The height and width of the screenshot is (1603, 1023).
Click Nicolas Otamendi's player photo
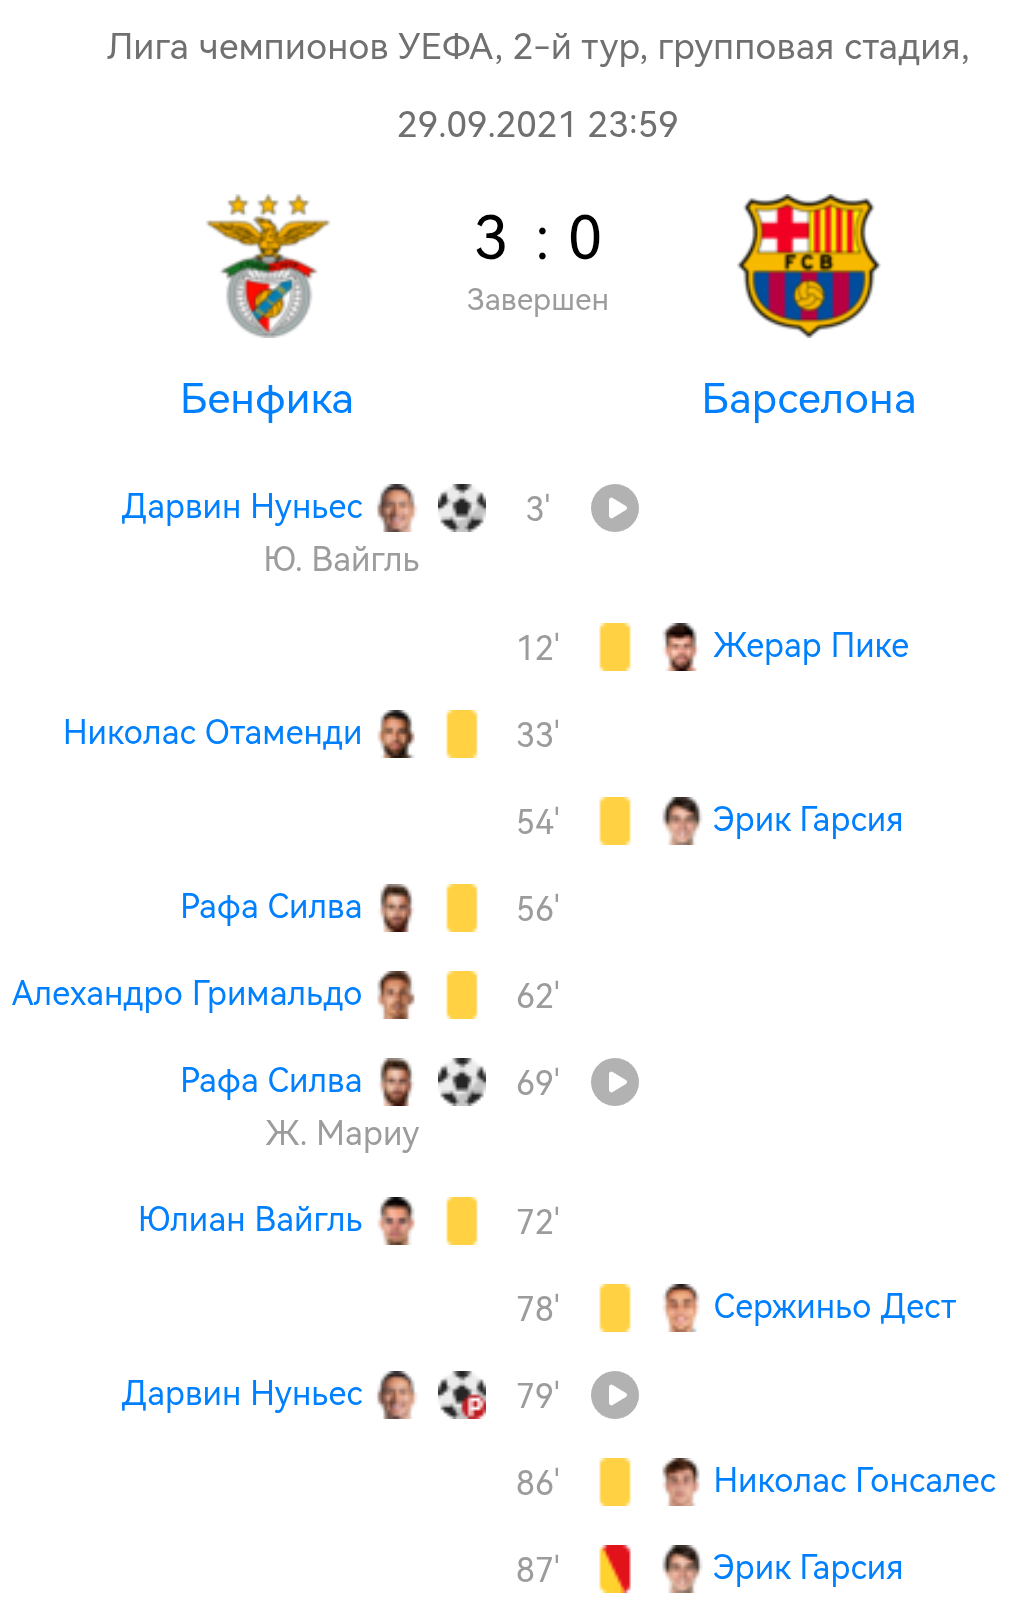(x=397, y=734)
